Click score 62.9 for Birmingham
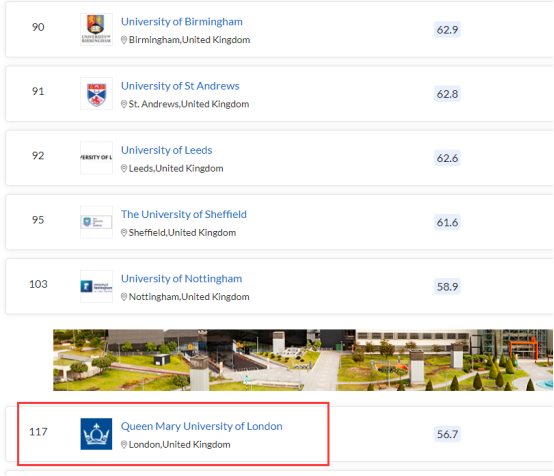 click(447, 30)
